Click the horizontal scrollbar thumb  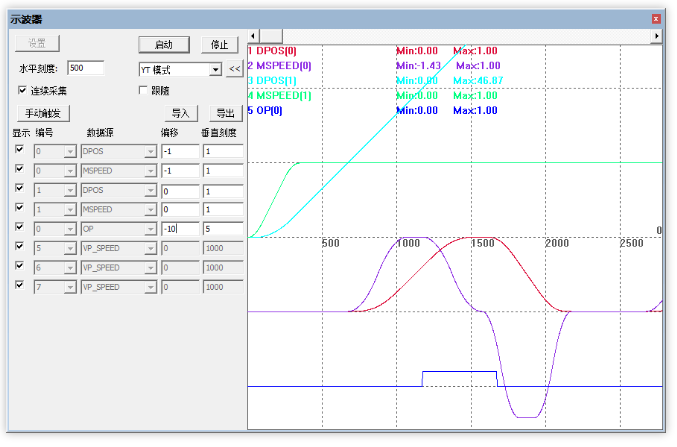[x=273, y=36]
